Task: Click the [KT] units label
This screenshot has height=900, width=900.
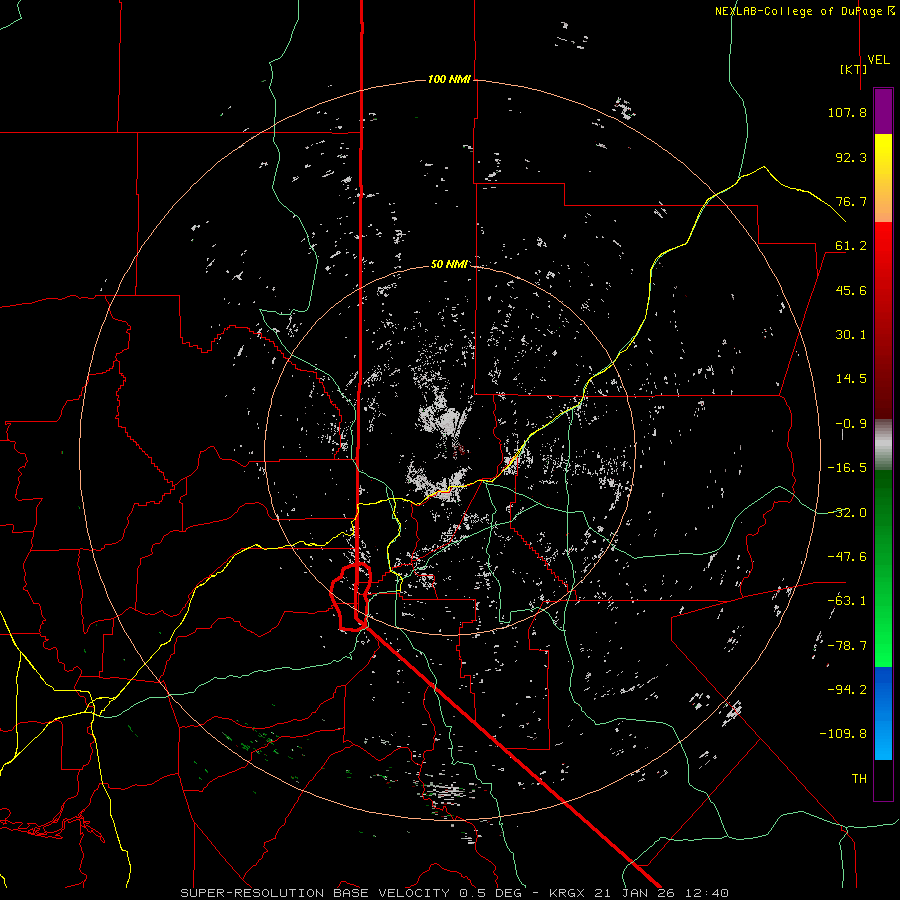Action: [x=853, y=69]
